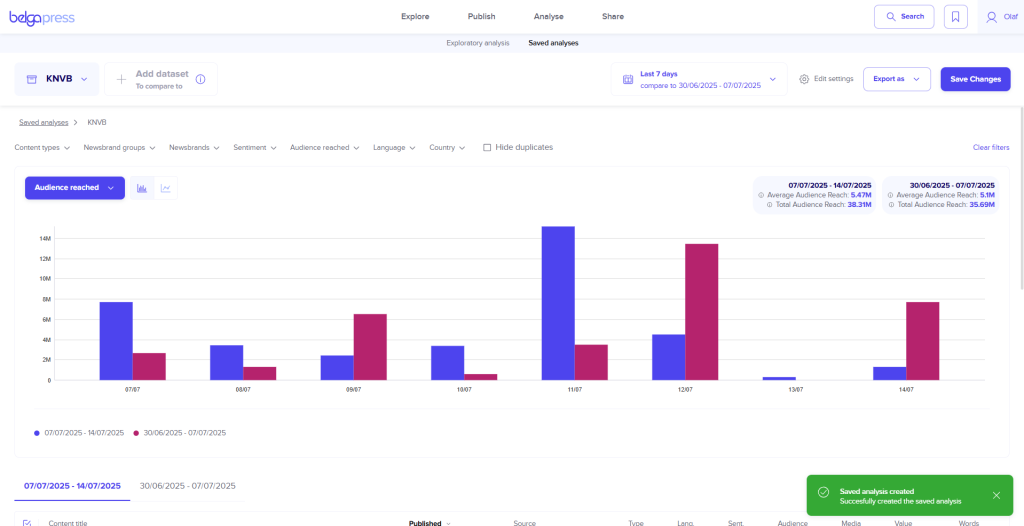The image size is (1024, 526).
Task: Expand the Content types filter
Action: pos(43,147)
